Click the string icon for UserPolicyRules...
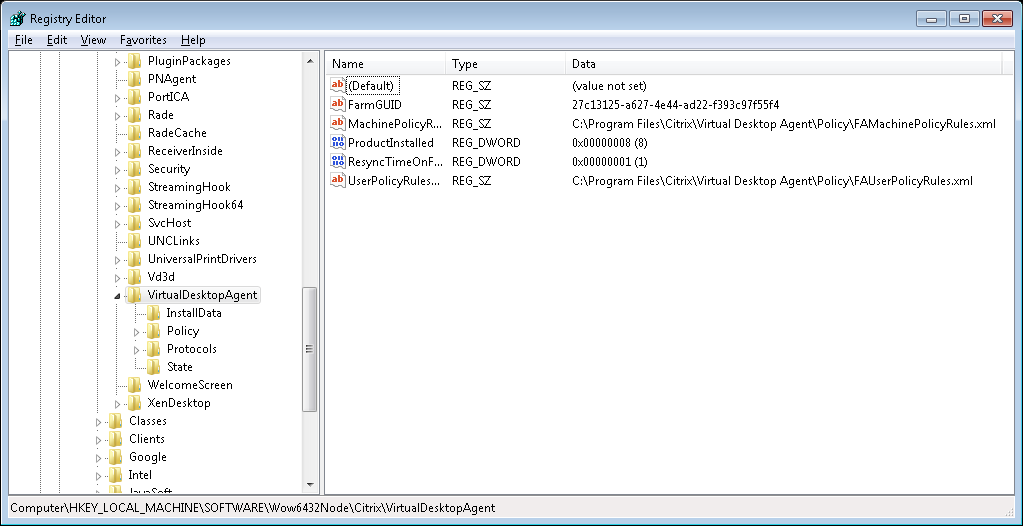The height and width of the screenshot is (526, 1023). point(337,180)
